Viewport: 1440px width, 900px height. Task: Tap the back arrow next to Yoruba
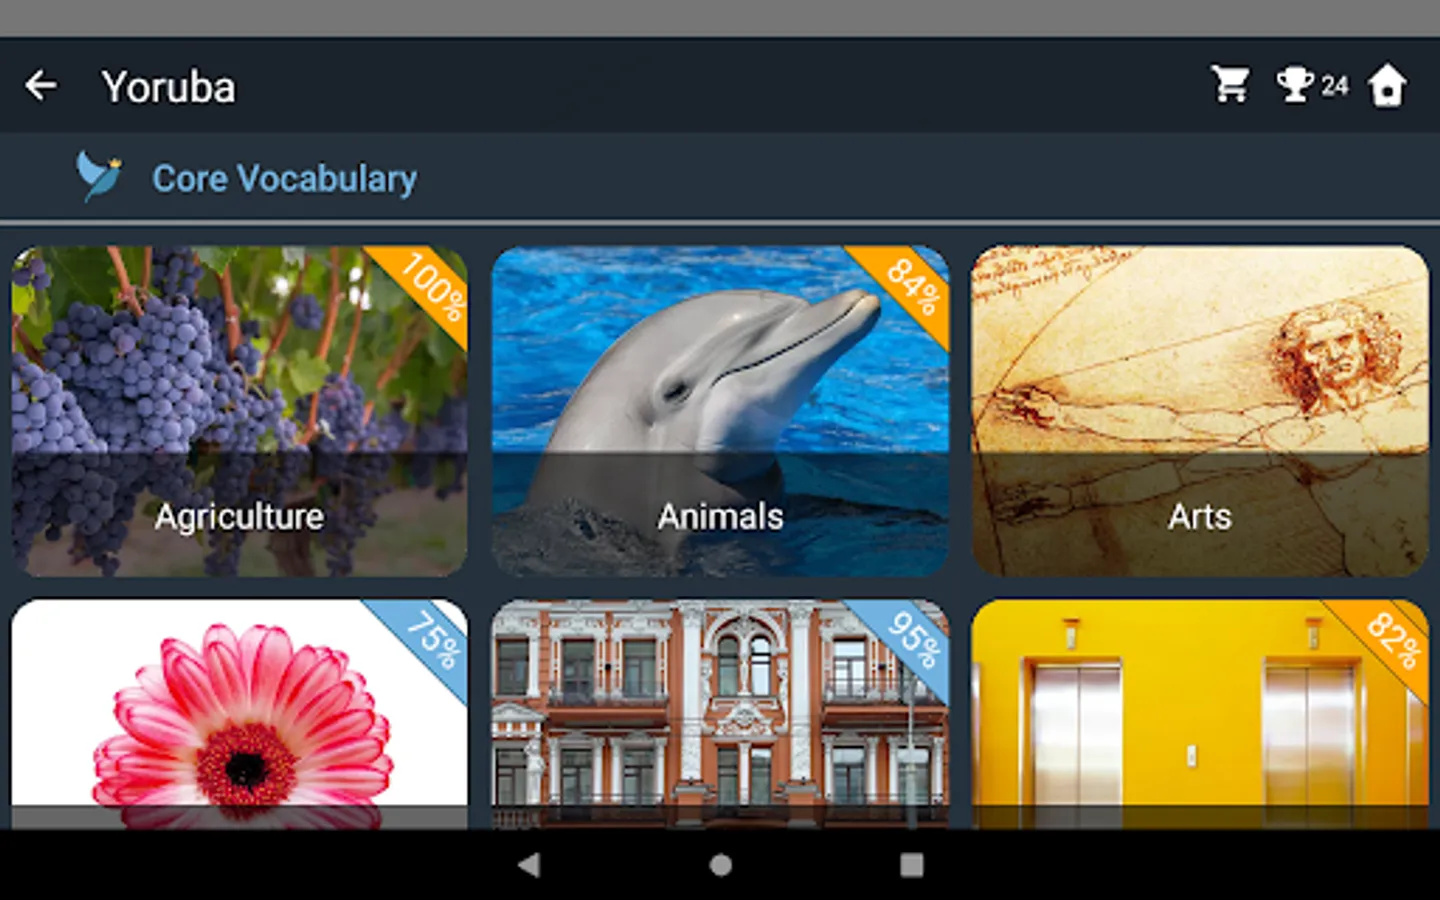click(41, 86)
